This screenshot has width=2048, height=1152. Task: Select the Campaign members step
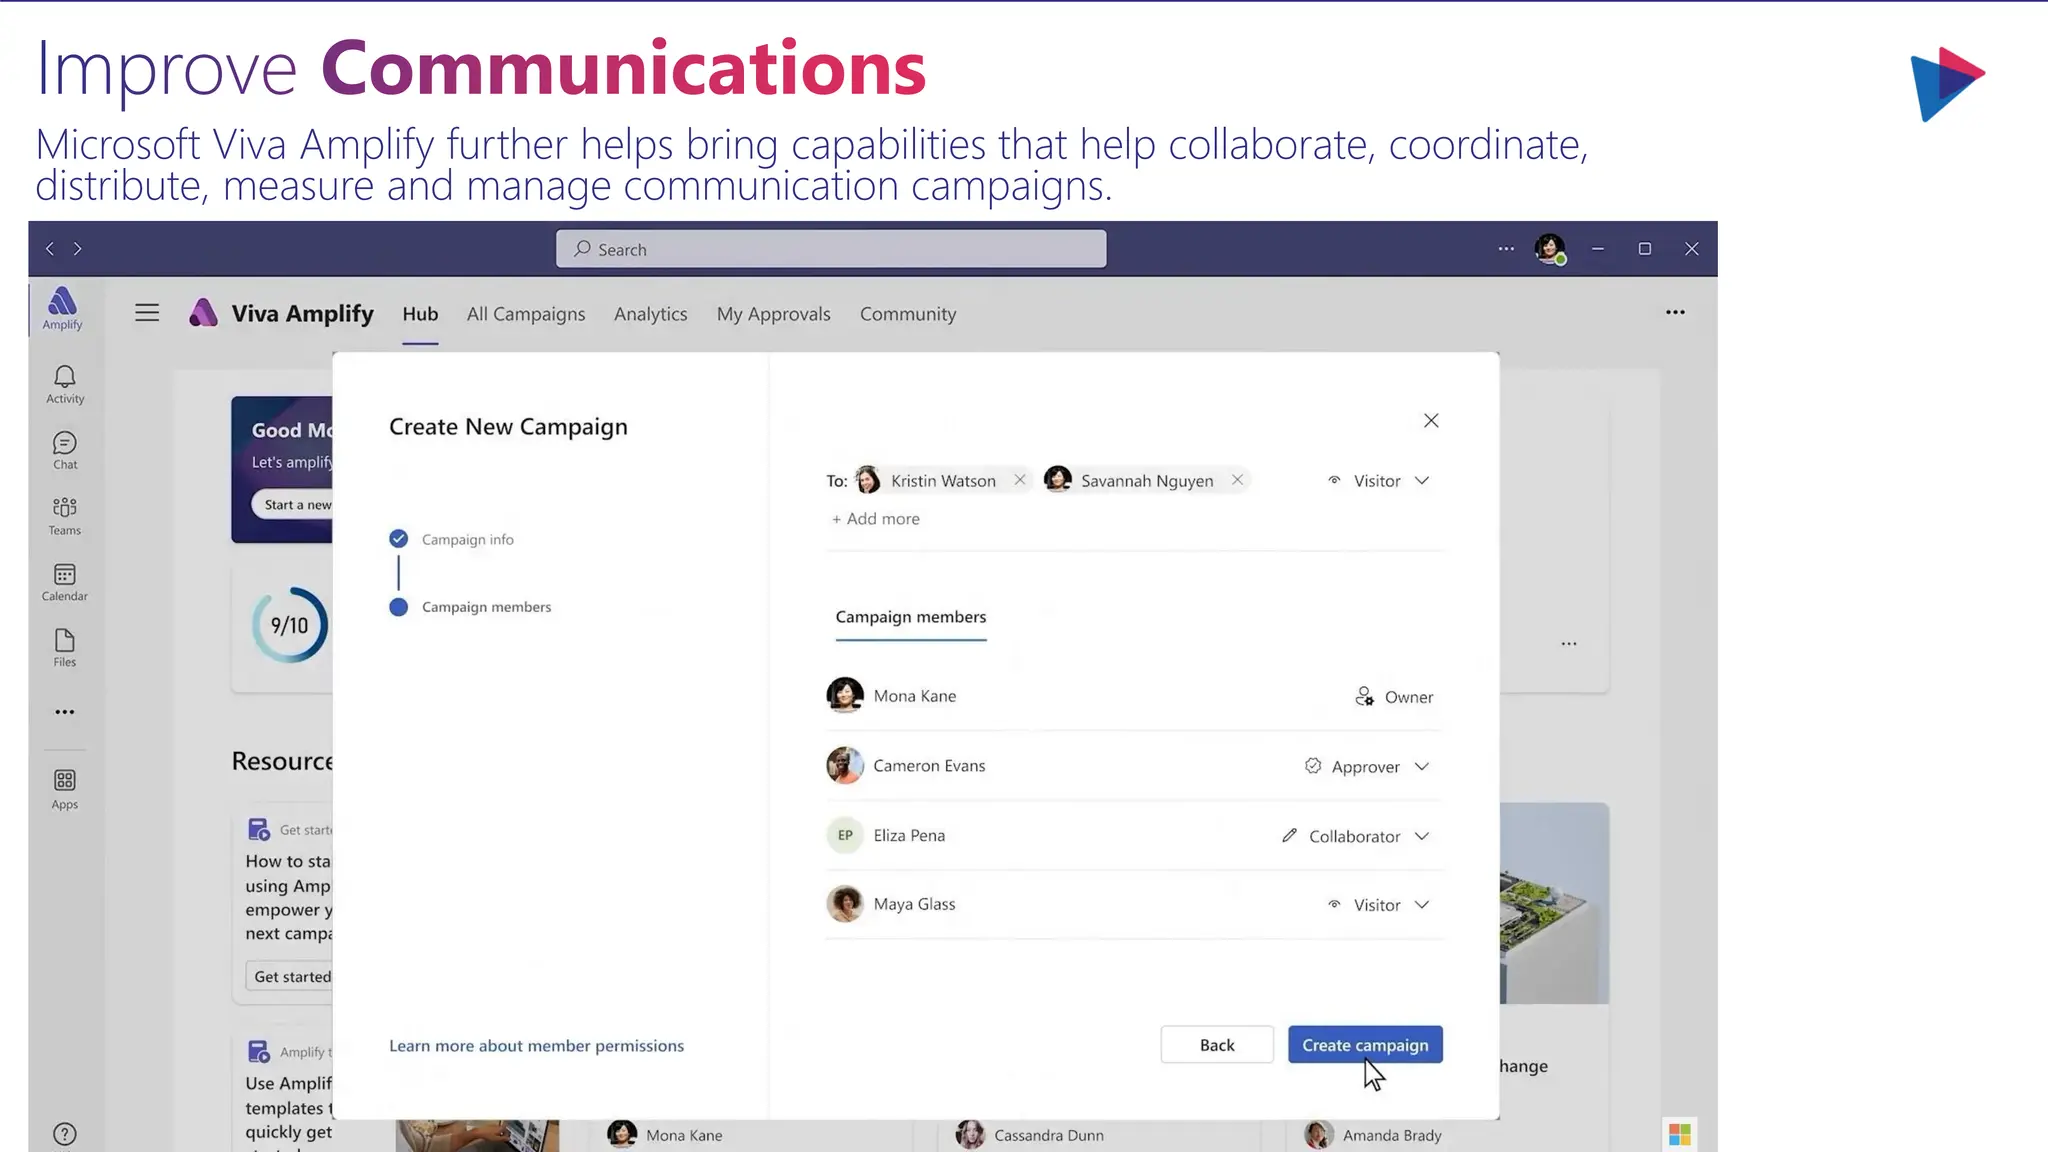coord(470,607)
